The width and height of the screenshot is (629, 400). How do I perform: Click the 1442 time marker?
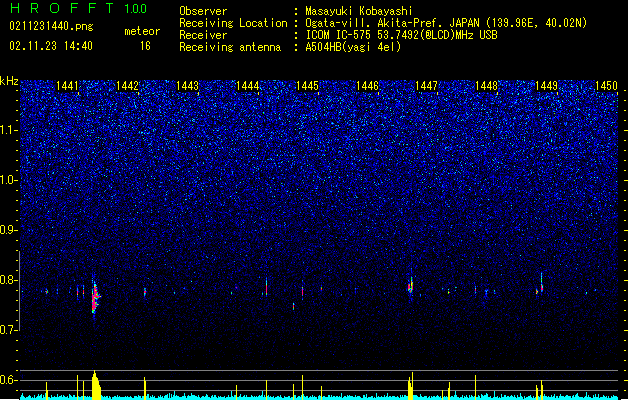[x=127, y=86]
